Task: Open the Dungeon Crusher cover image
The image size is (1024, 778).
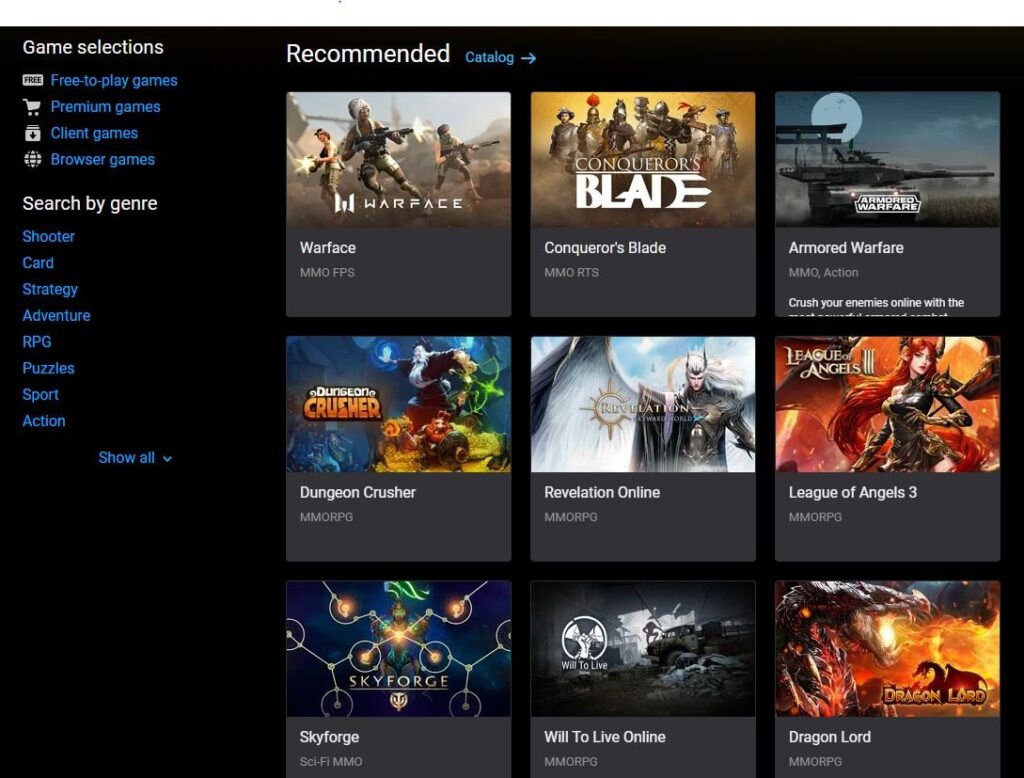Action: coord(398,404)
